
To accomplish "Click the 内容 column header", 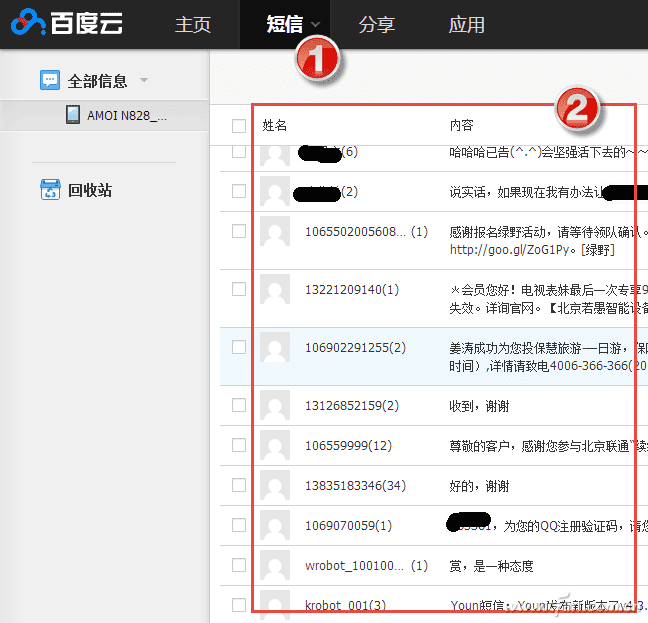I will click(461, 125).
